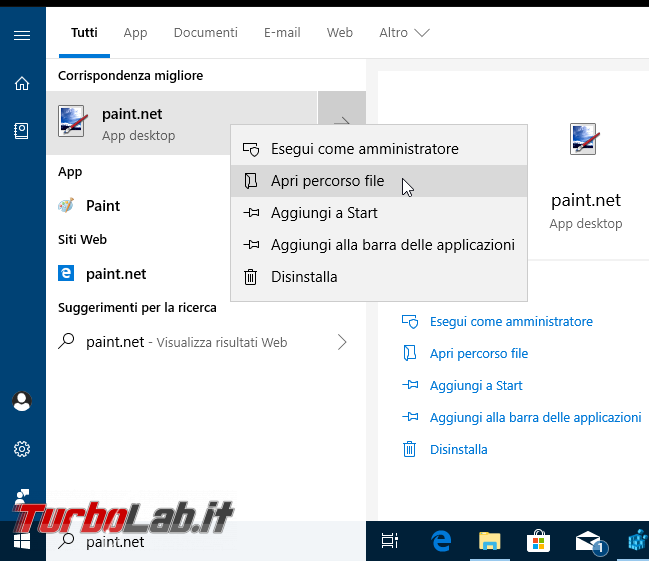Switch to the E-mail tab

pos(282,33)
